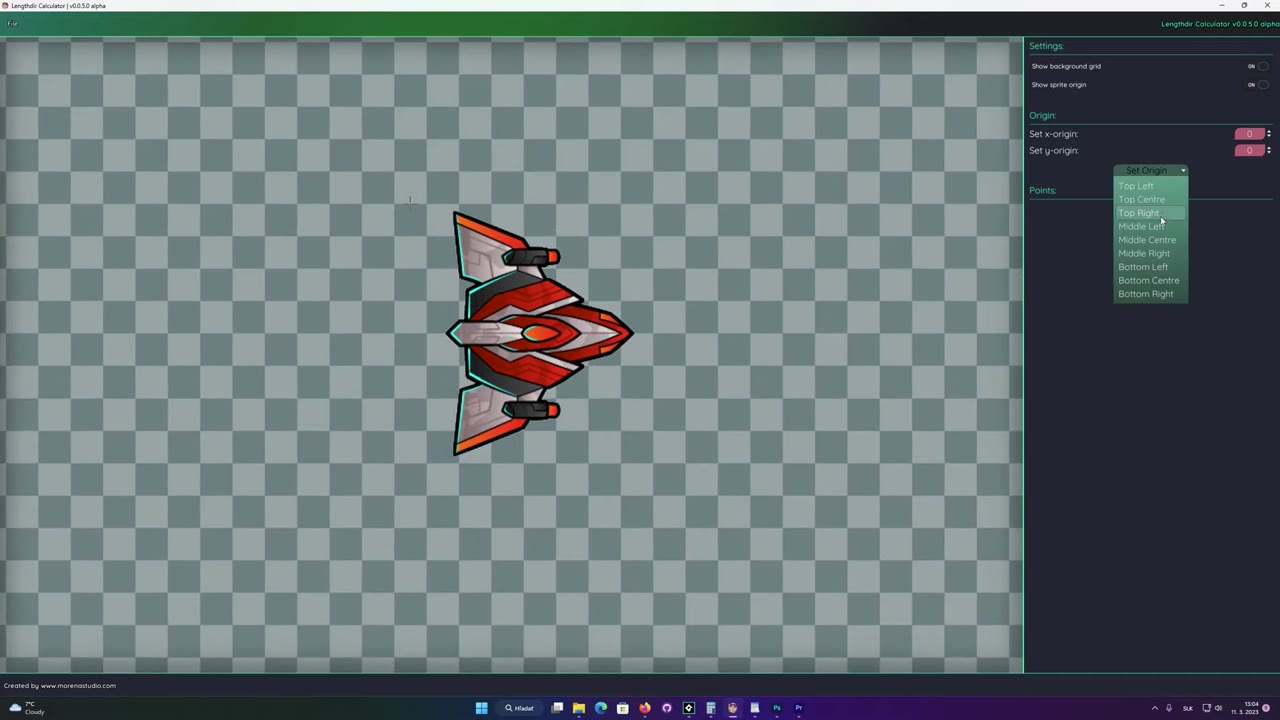
Task: Open Microsoft Store from the taskbar
Action: pos(623,708)
